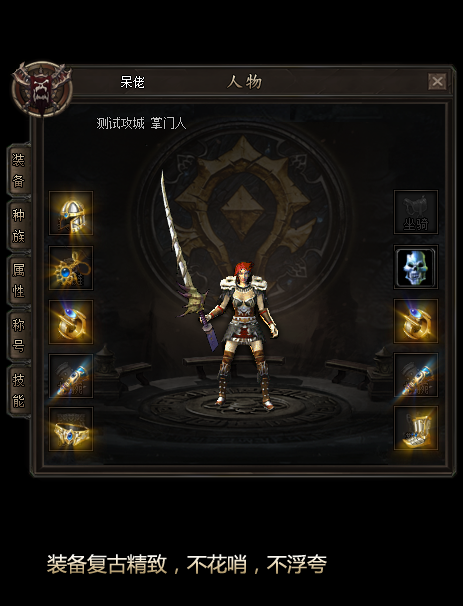Select the left-hand gold ring slot
This screenshot has width=463, height=606.
coord(71,322)
